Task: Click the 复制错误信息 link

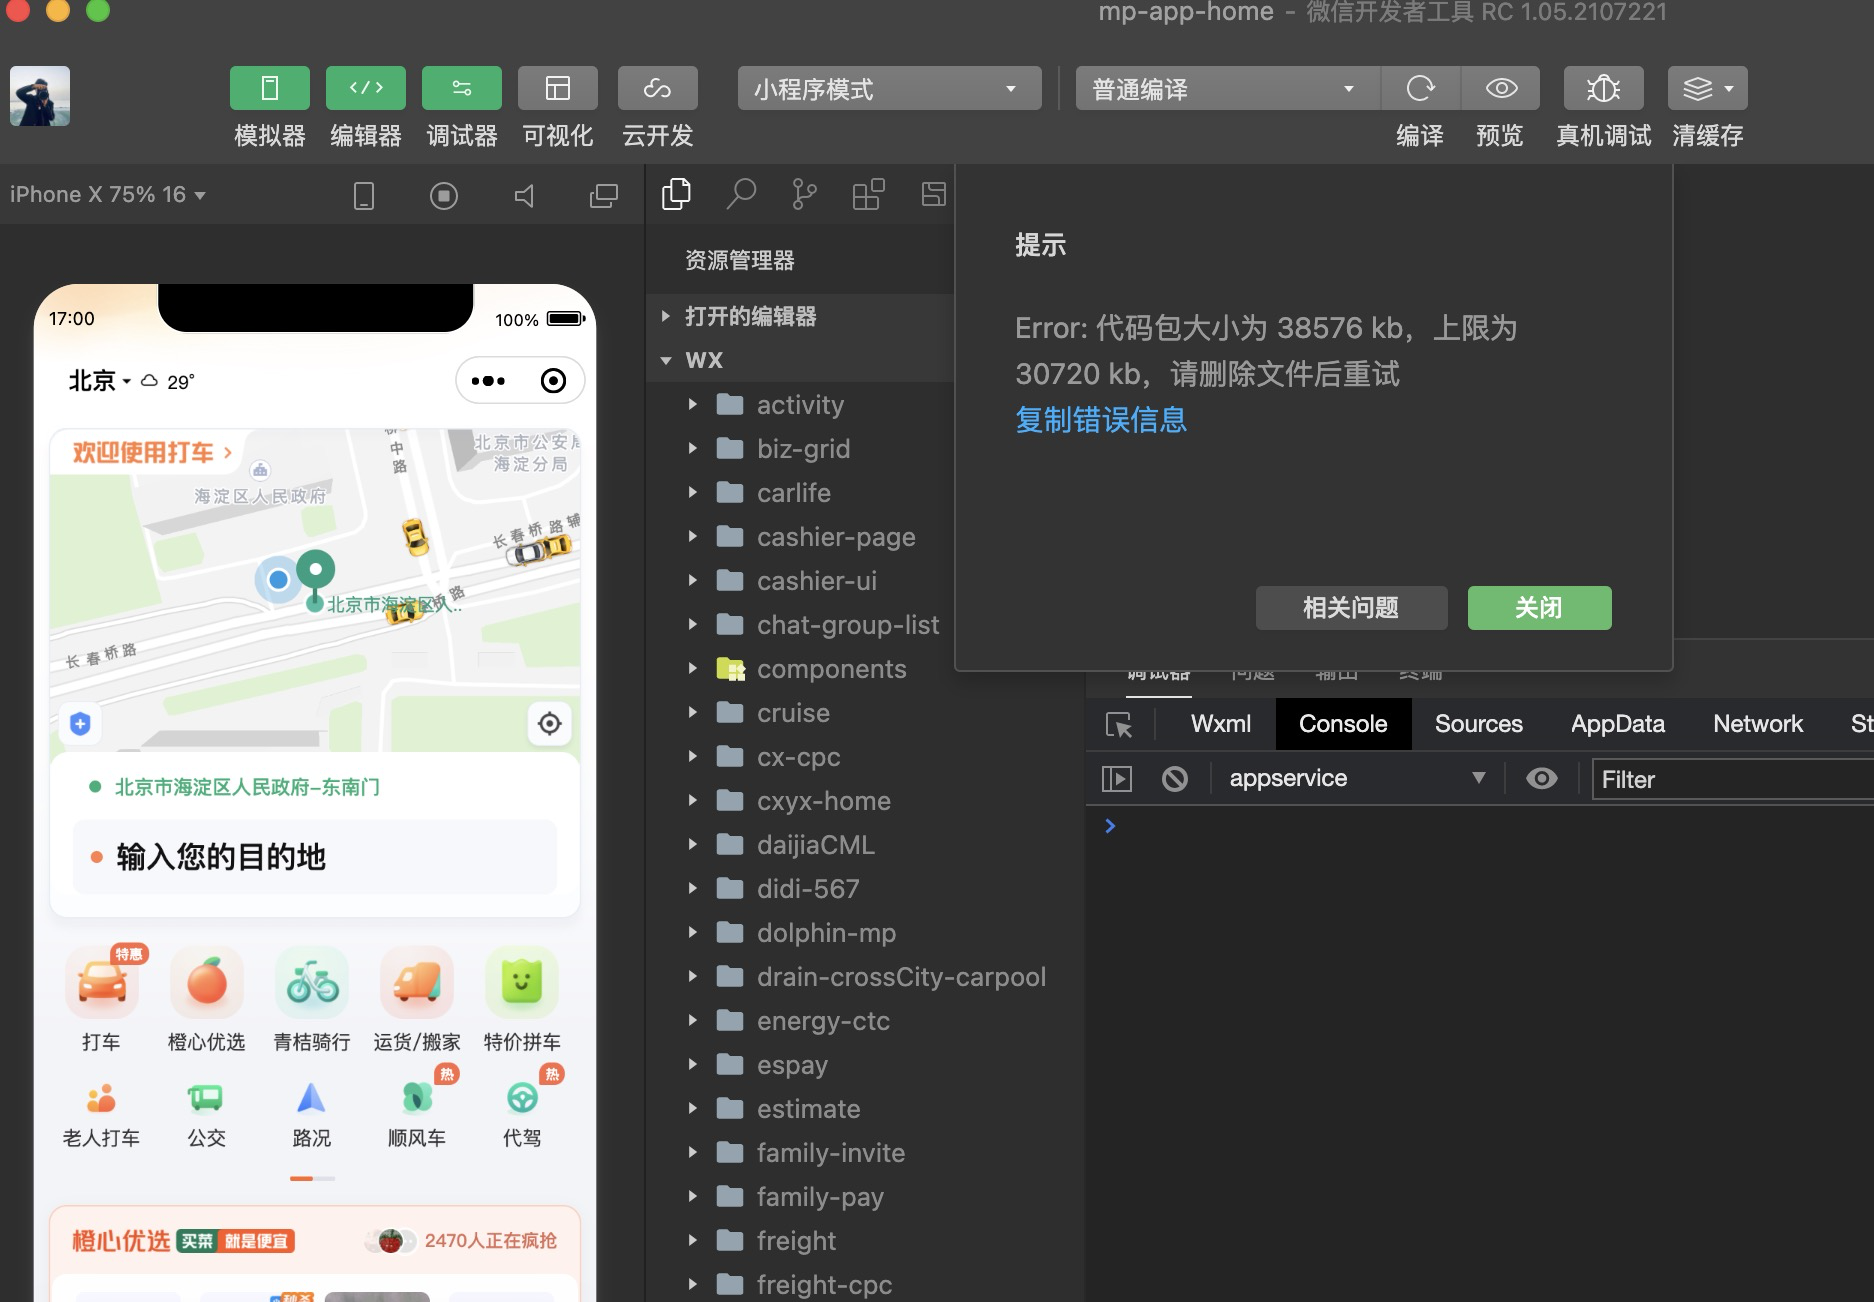Action: click(1101, 420)
